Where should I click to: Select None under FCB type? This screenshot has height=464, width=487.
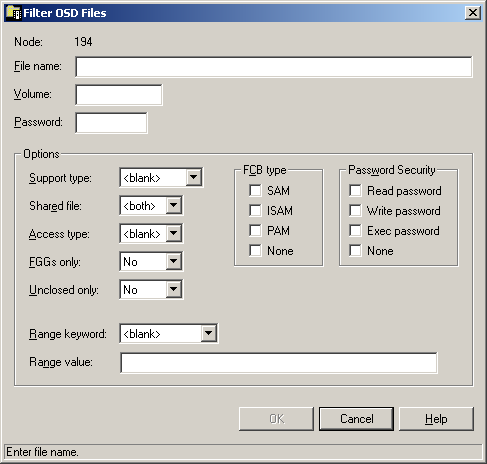[x=255, y=251]
